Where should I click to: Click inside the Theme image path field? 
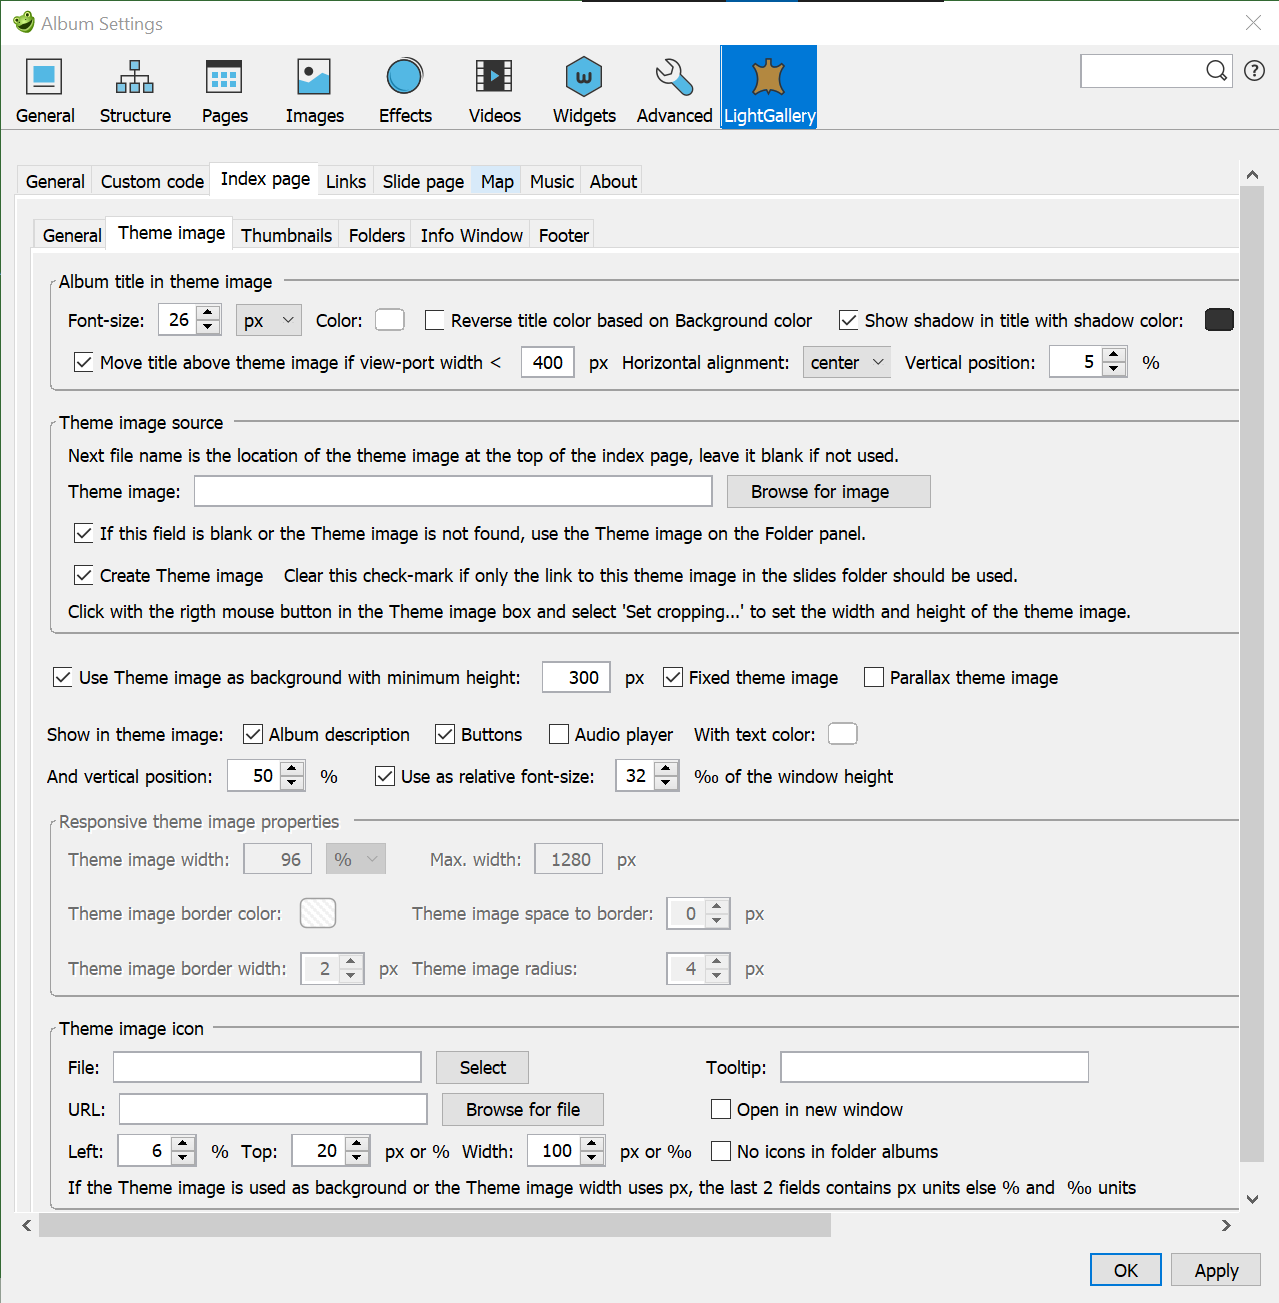452,491
